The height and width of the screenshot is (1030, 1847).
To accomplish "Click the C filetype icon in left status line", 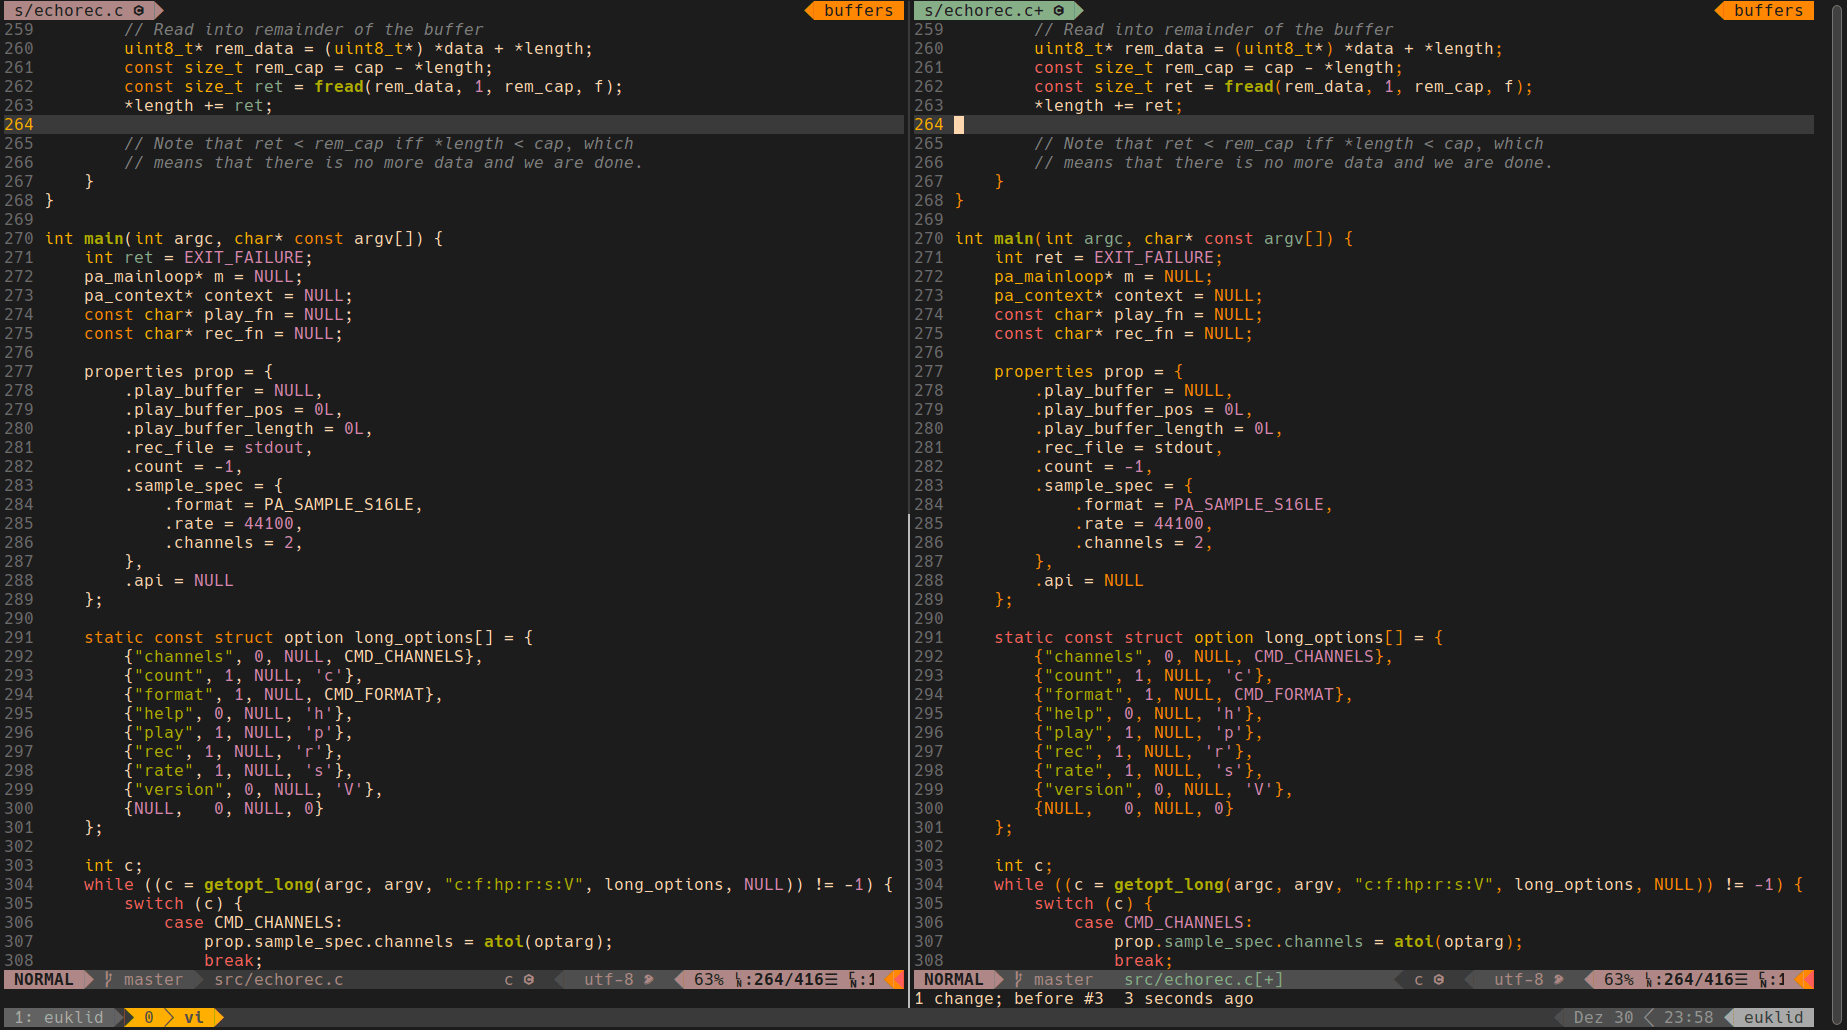I will click(529, 980).
